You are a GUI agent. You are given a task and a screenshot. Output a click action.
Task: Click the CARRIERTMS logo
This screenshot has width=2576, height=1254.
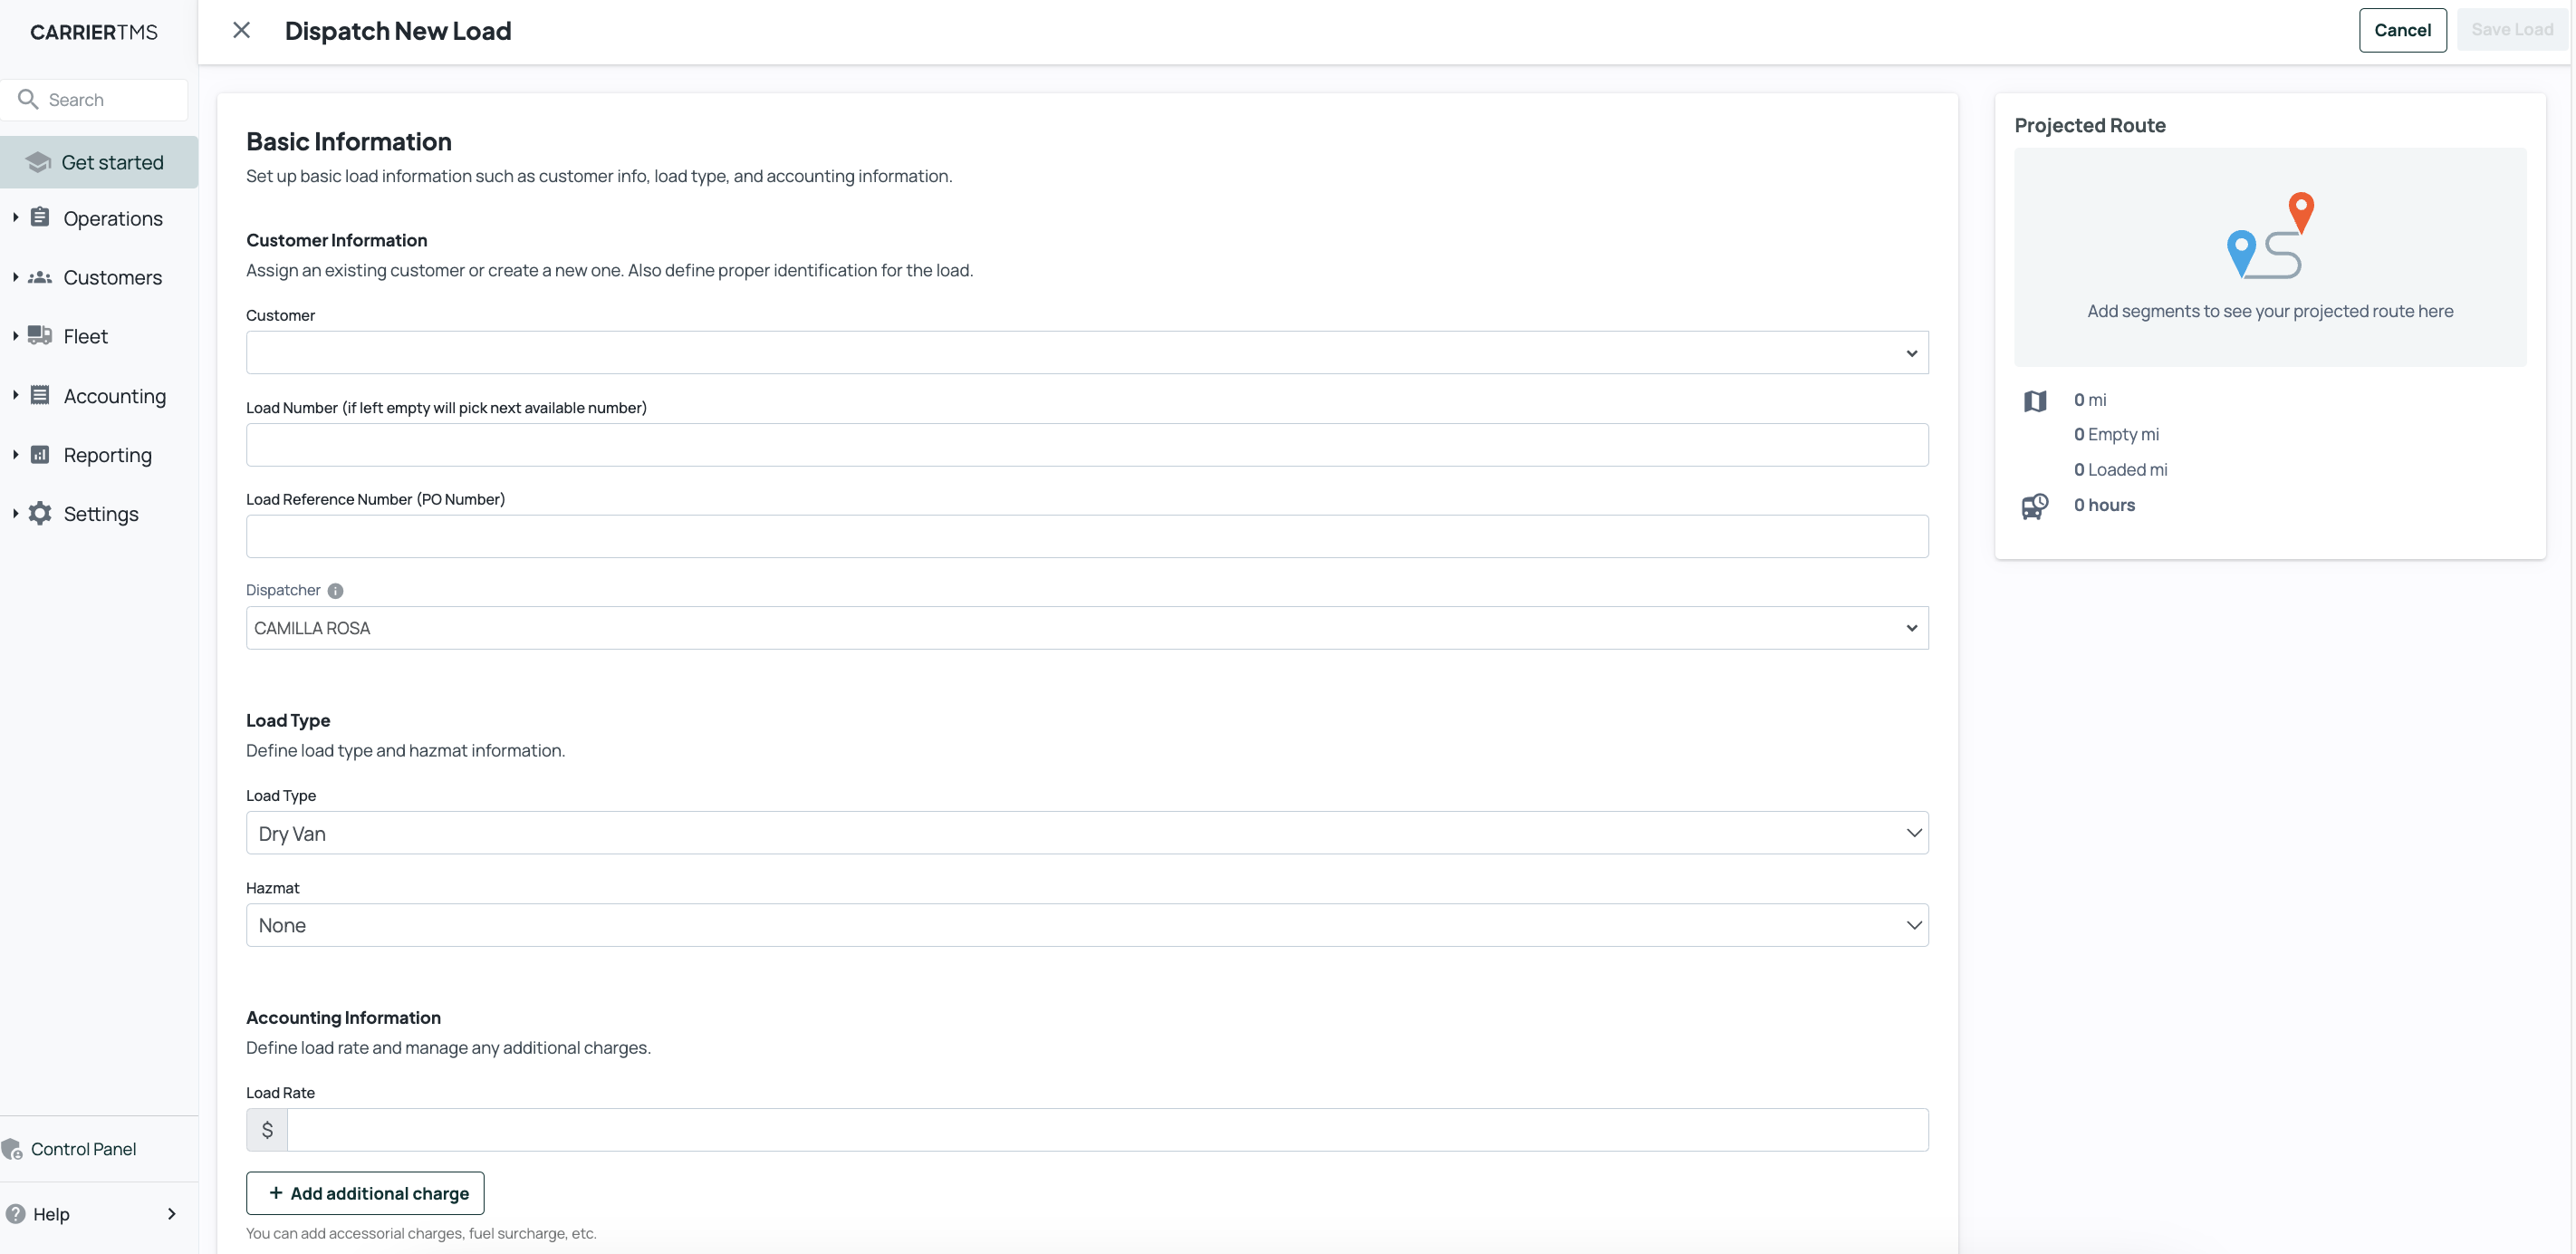point(94,32)
